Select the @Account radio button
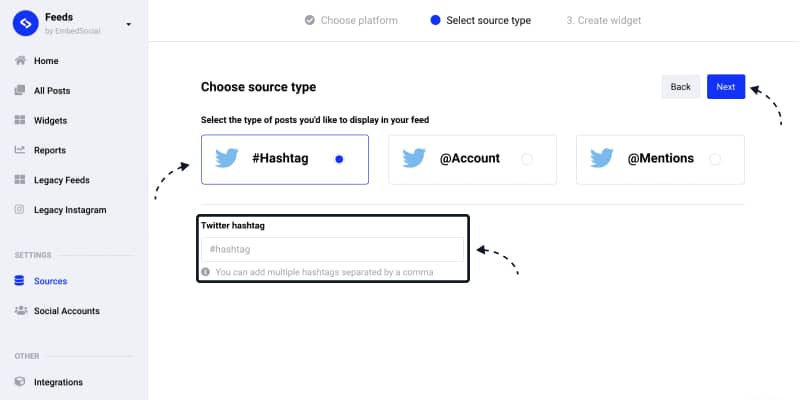Image resolution: width=800 pixels, height=400 pixels. (x=527, y=159)
